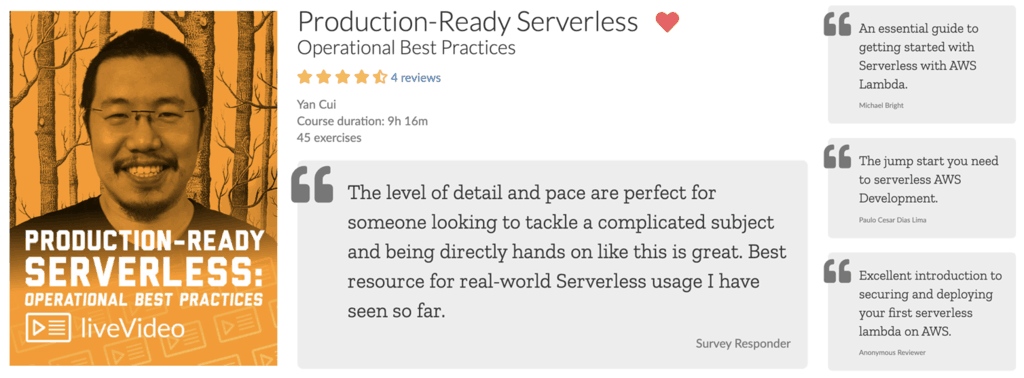The image size is (1024, 378).
Task: Click quote icon of Paulo Cesar review
Action: point(837,156)
